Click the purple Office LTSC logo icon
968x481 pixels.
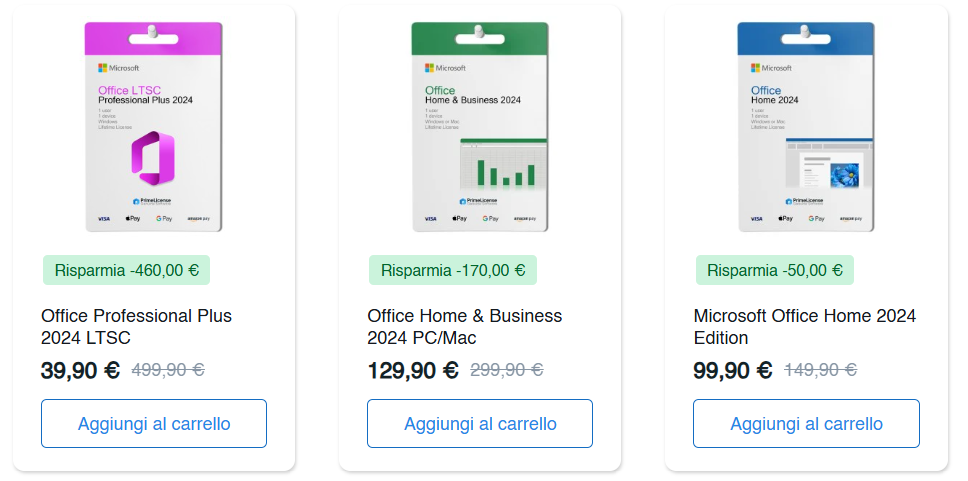click(x=153, y=157)
